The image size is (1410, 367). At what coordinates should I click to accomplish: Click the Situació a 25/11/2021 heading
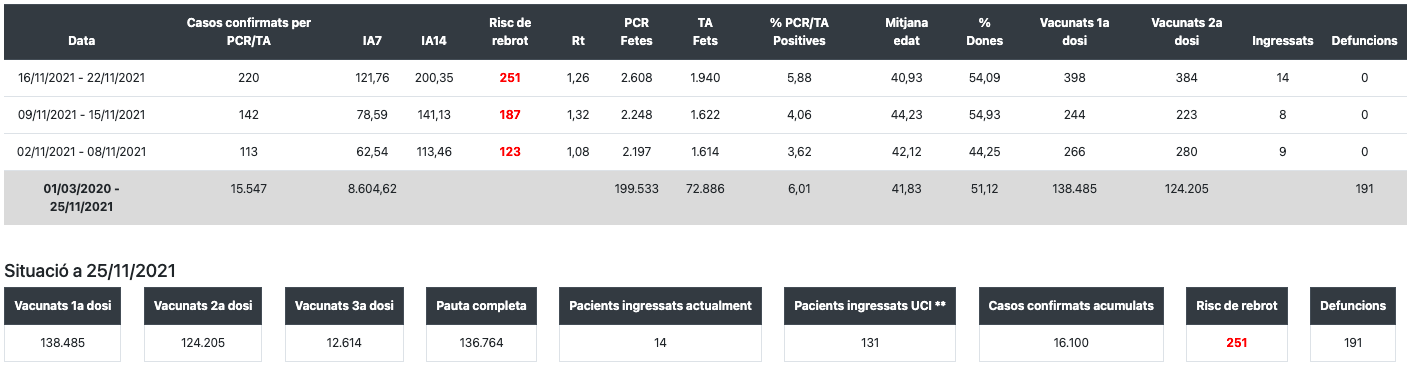pyautogui.click(x=91, y=271)
